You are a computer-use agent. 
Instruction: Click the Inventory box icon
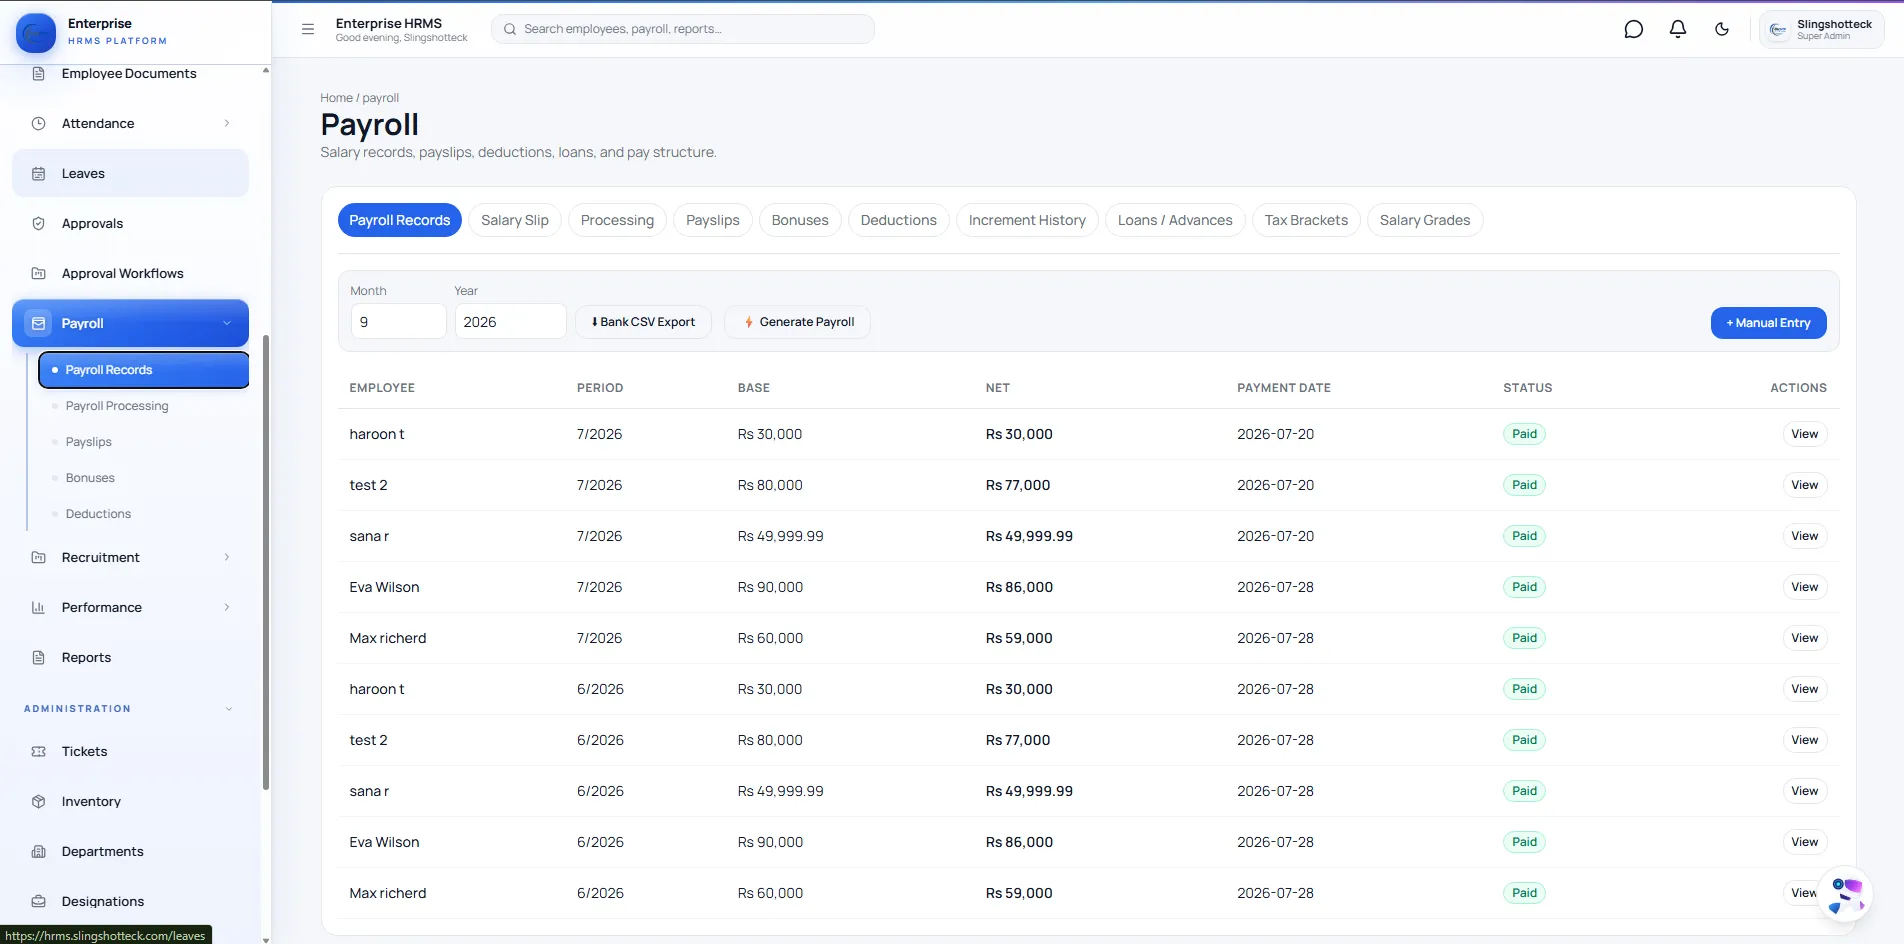pos(39,802)
